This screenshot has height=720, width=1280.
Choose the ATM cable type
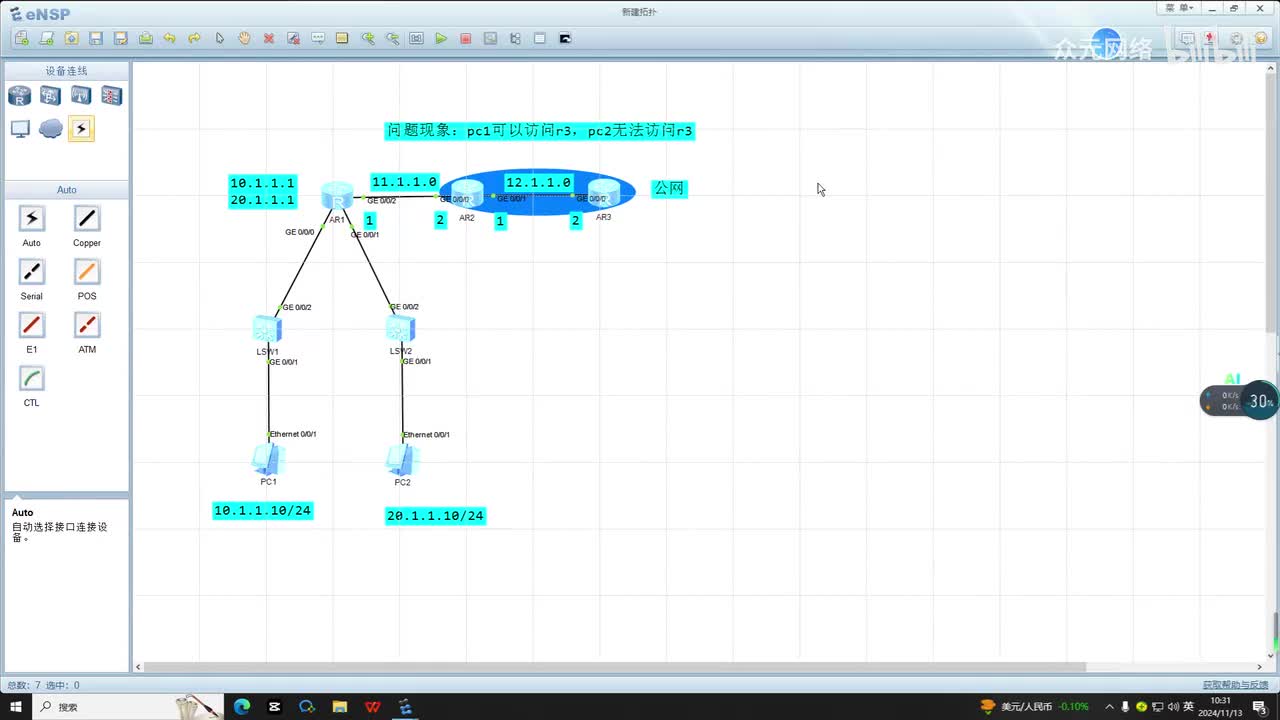tap(87, 325)
